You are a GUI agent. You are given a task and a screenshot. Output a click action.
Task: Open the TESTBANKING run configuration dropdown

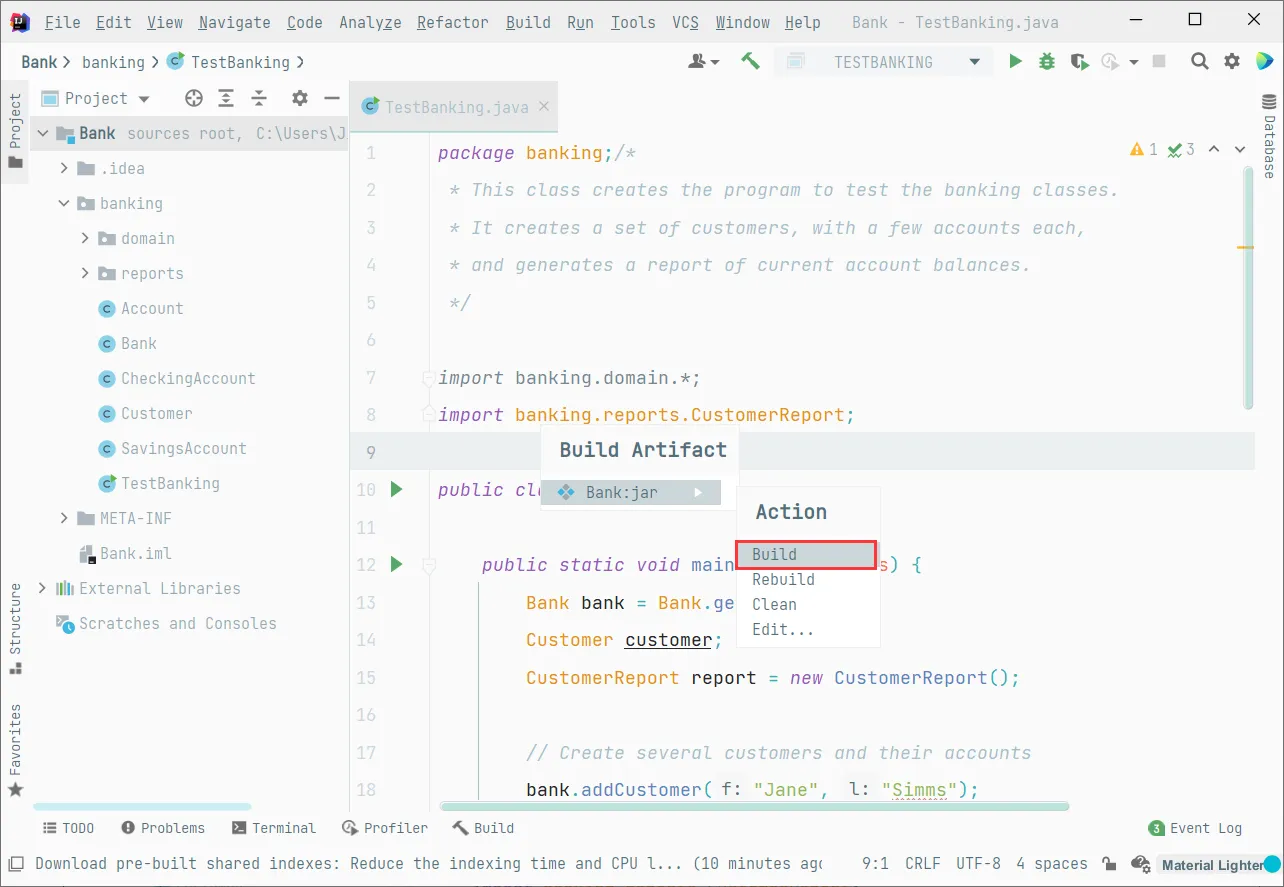pyautogui.click(x=884, y=61)
